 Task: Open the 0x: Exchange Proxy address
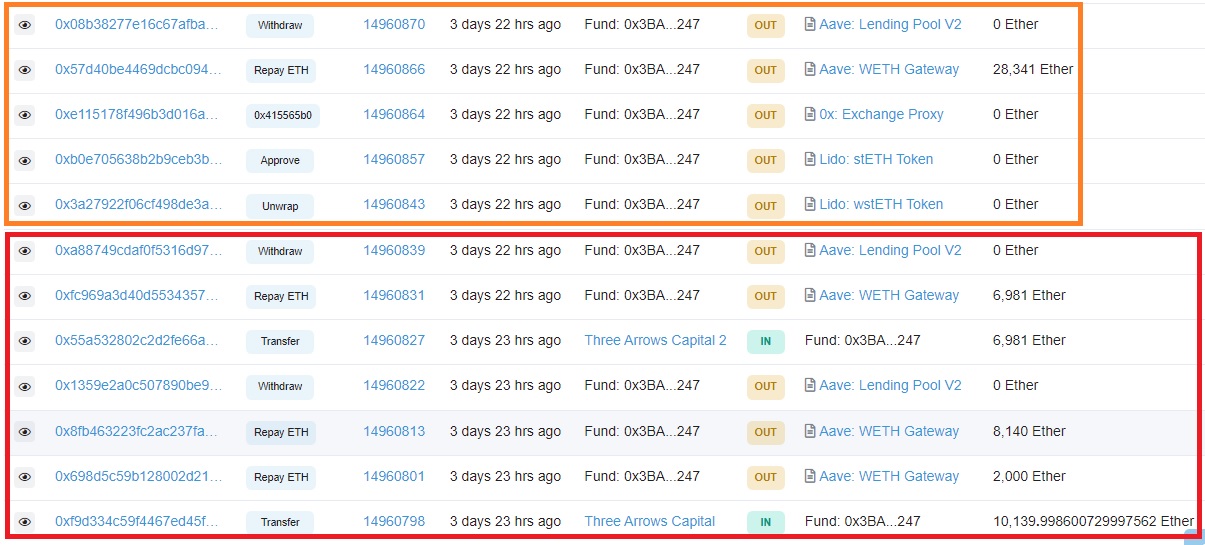pos(881,114)
